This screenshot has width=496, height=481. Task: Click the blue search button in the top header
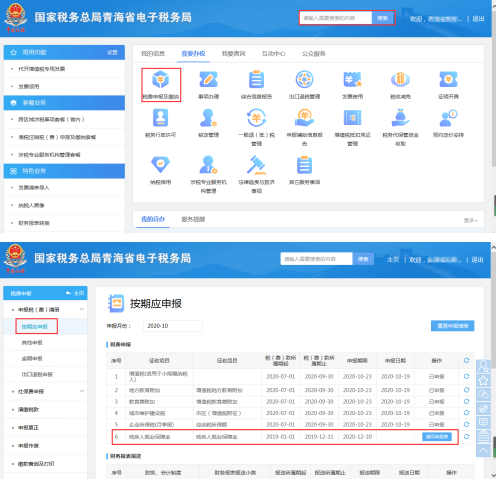pyautogui.click(x=382, y=18)
